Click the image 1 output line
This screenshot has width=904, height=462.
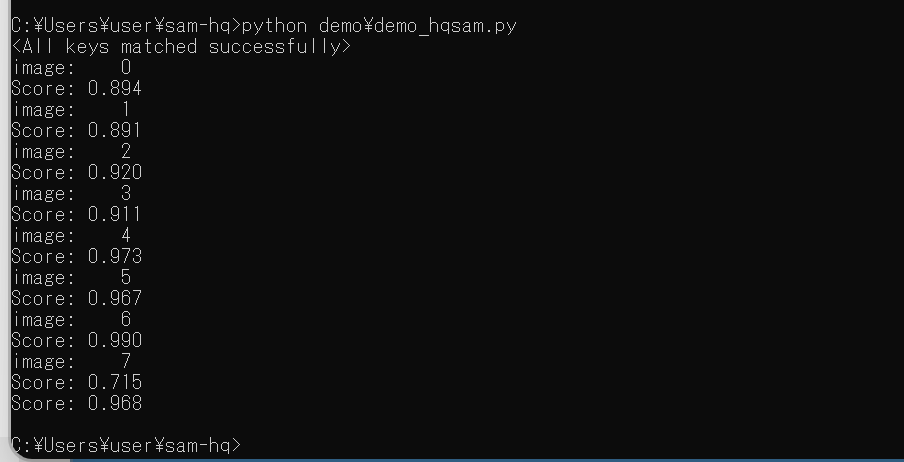(x=71, y=110)
